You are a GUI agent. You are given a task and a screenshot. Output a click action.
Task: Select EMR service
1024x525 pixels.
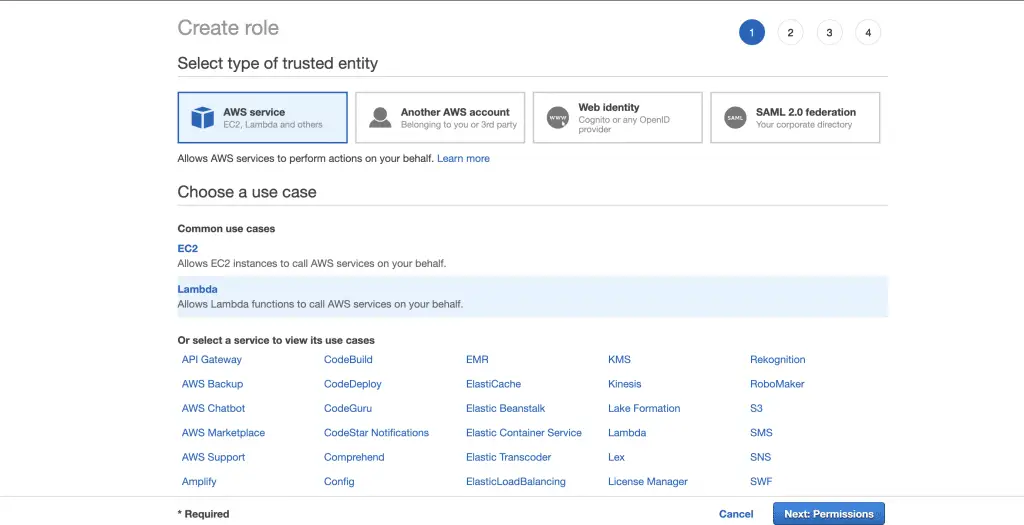[x=477, y=360]
